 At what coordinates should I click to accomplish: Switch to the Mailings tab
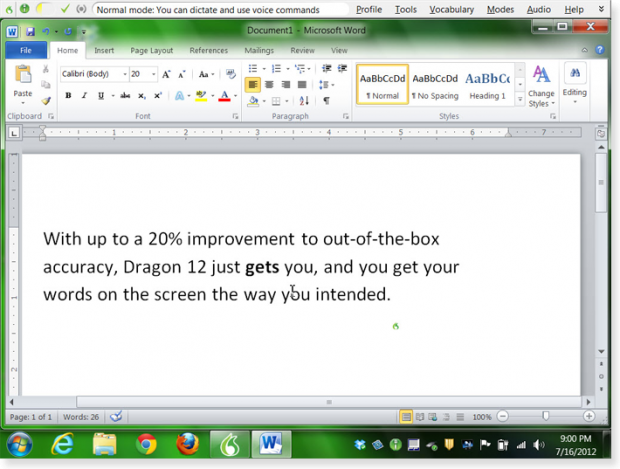click(x=259, y=50)
